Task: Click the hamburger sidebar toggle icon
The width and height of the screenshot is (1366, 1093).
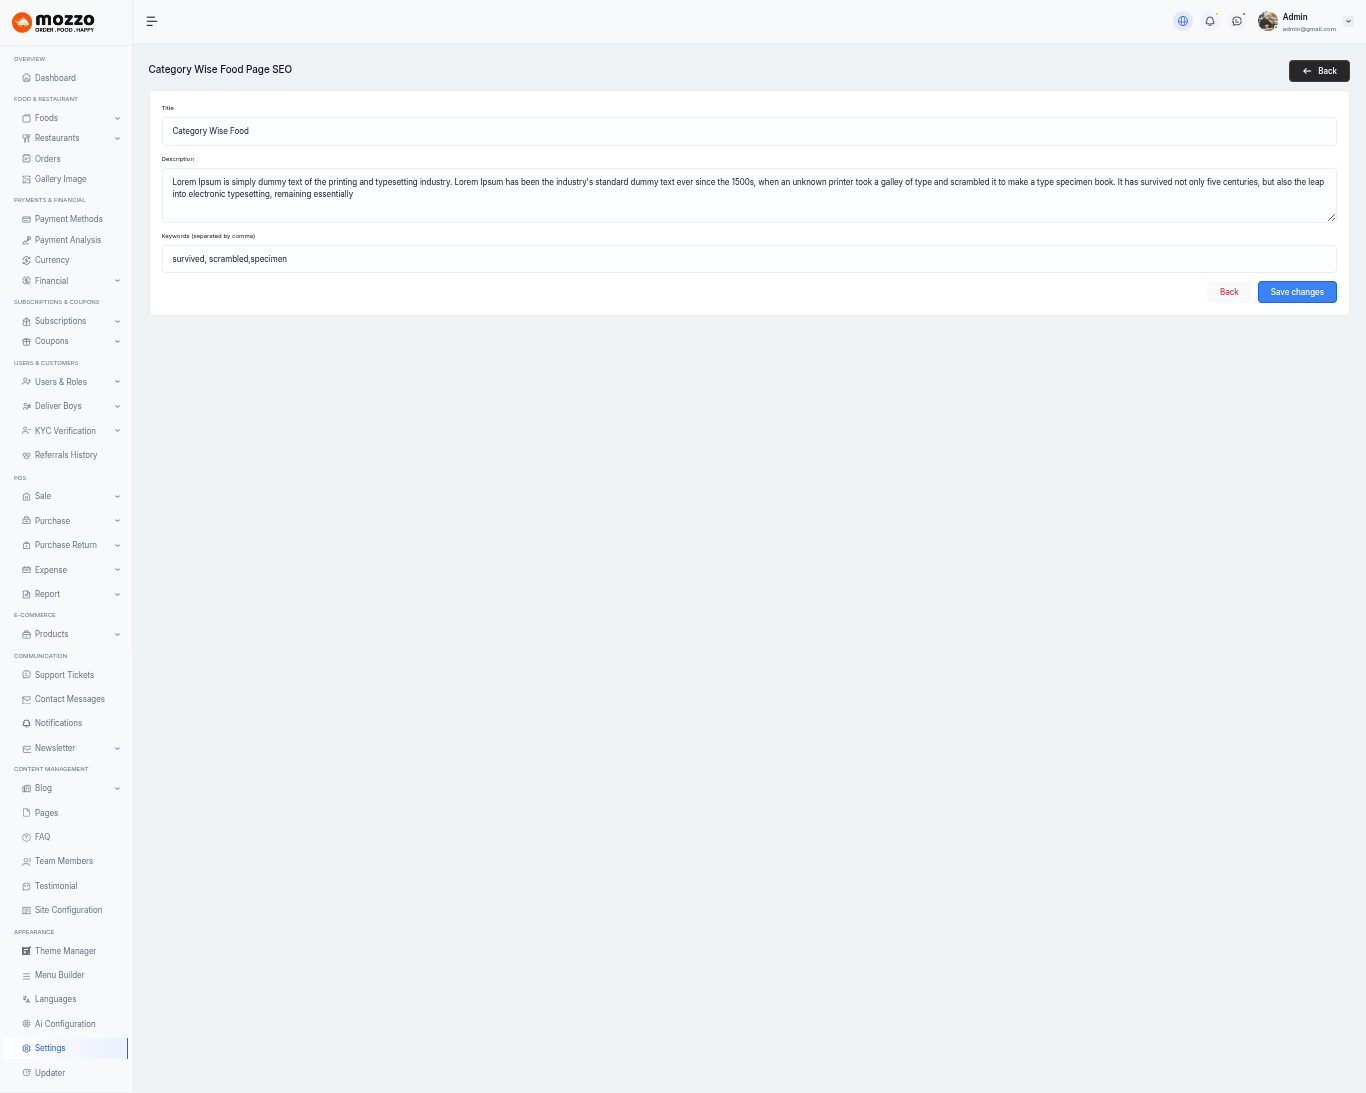Action: [152, 21]
